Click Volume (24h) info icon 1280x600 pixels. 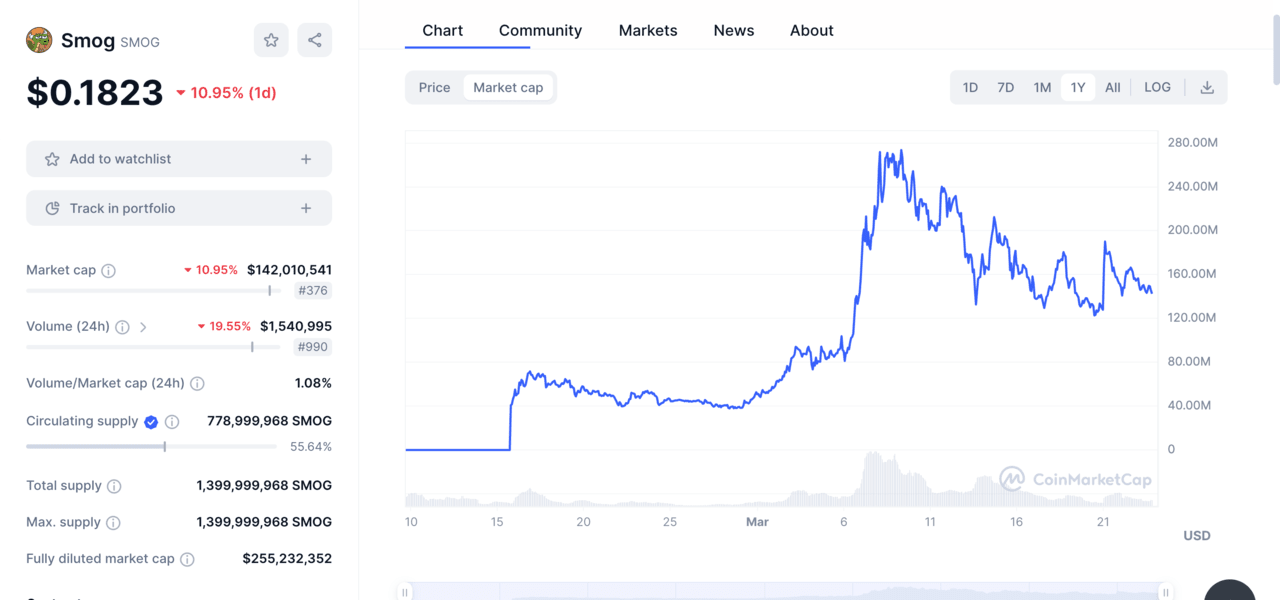(122, 327)
